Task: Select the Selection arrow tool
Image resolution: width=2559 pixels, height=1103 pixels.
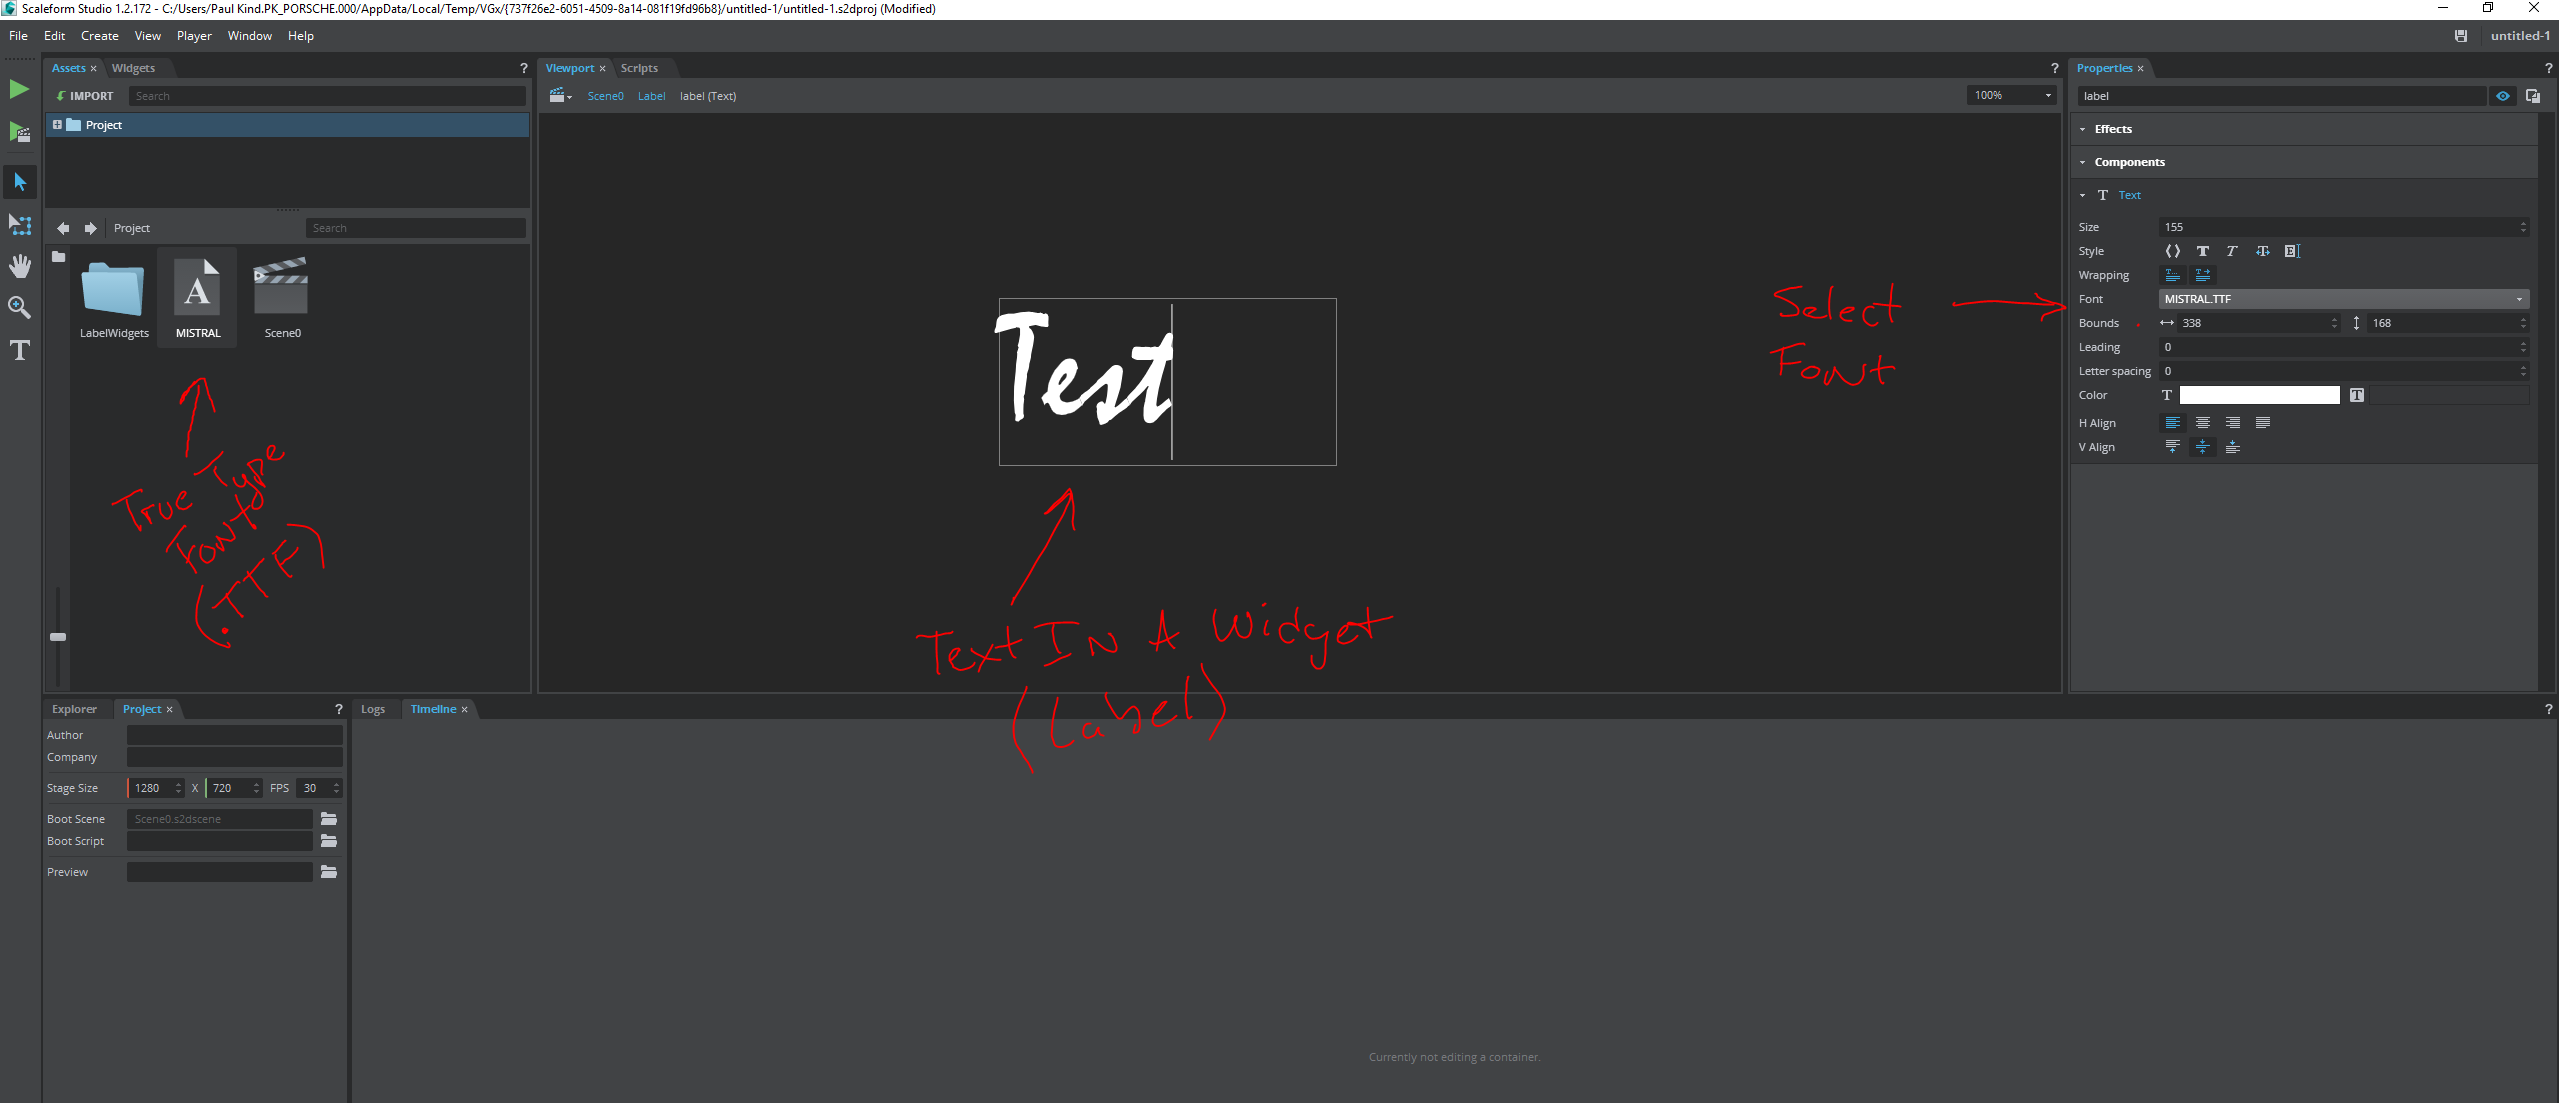Action: click(19, 181)
